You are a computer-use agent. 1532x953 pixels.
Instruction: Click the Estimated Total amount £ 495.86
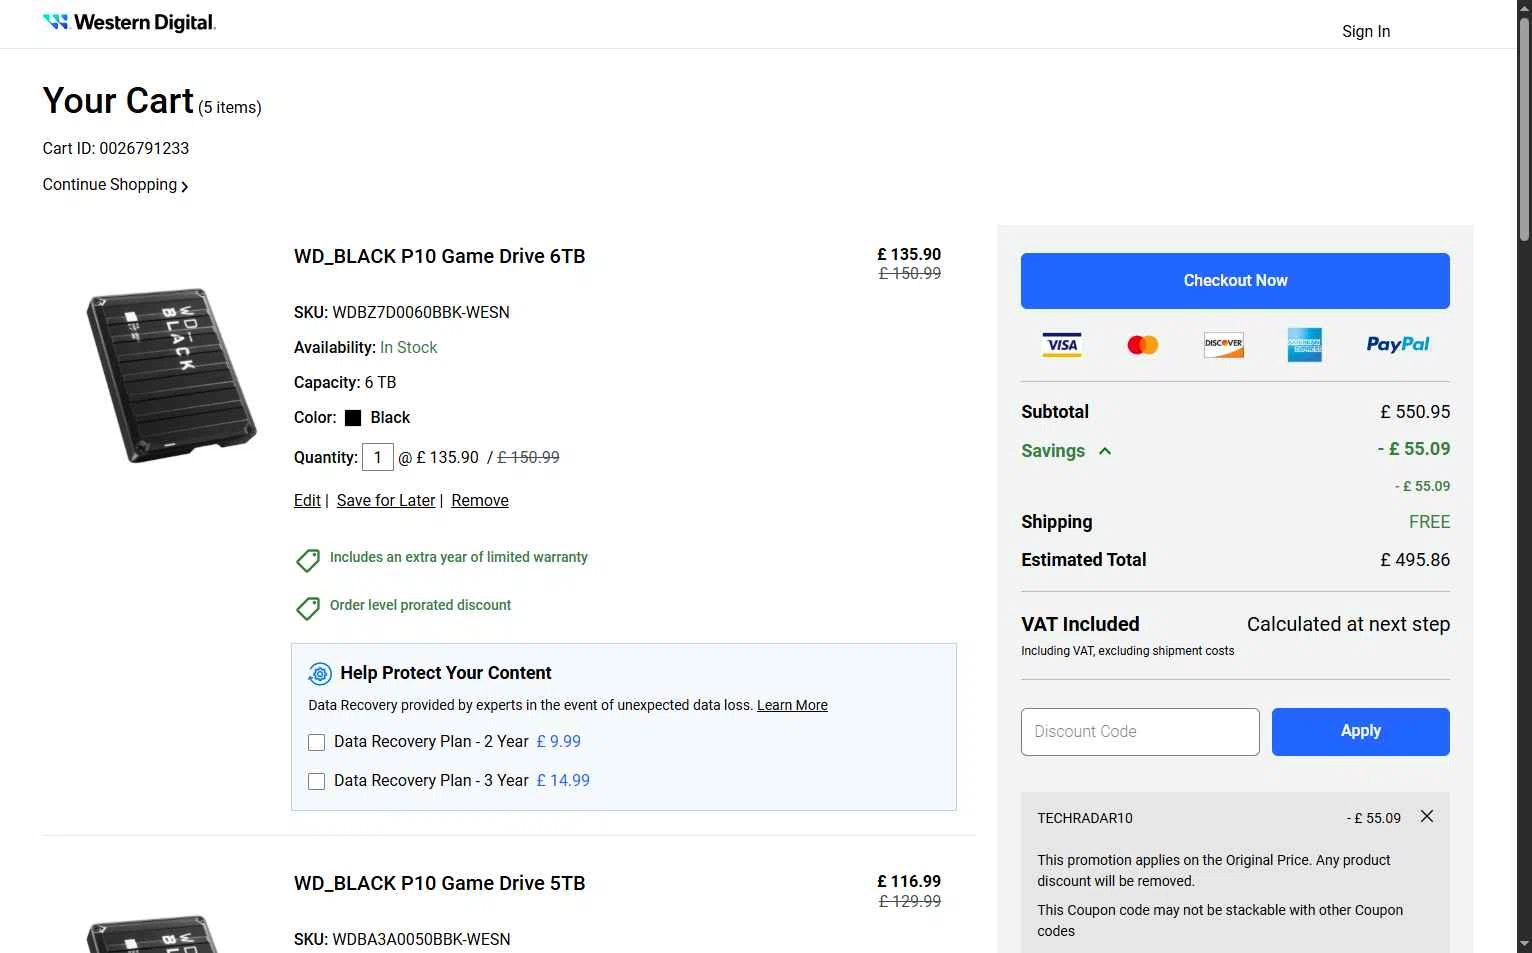pyautogui.click(x=1415, y=560)
